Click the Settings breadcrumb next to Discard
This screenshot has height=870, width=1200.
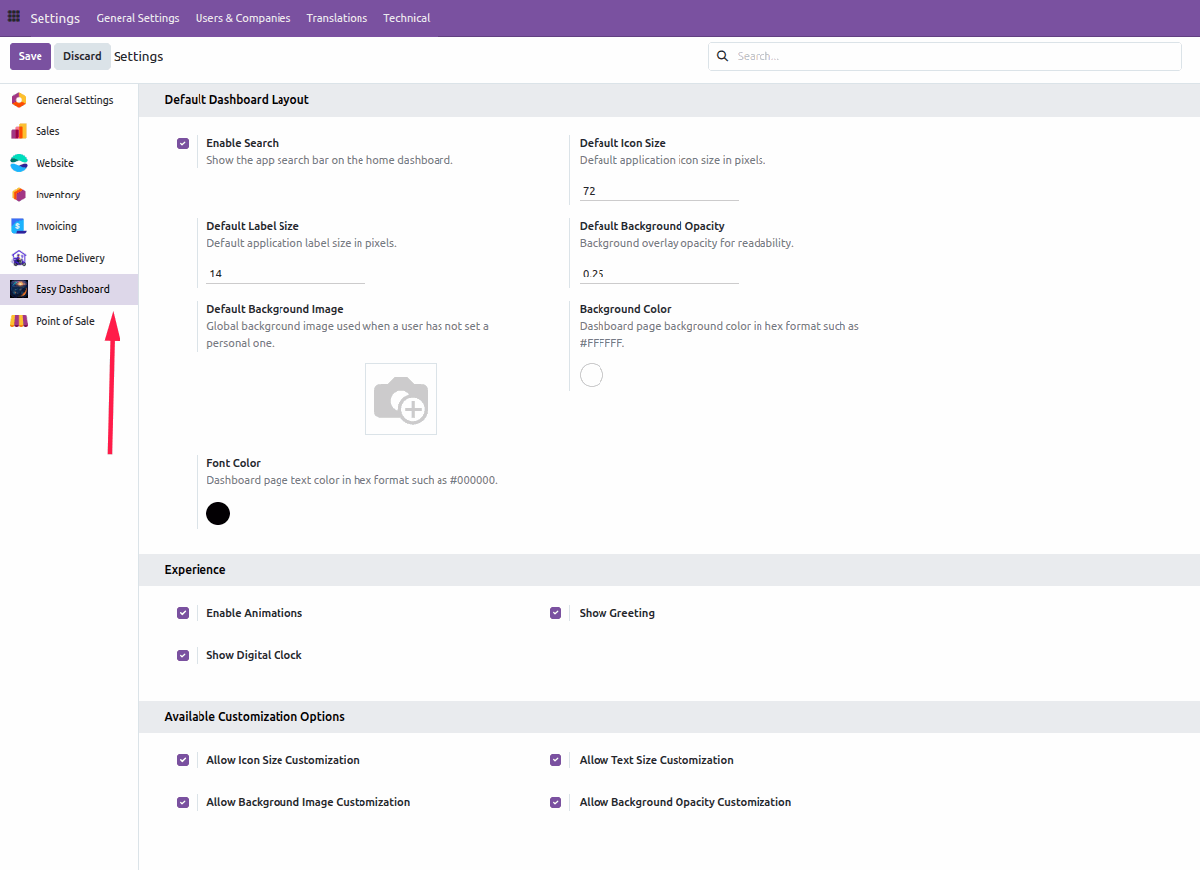(139, 56)
